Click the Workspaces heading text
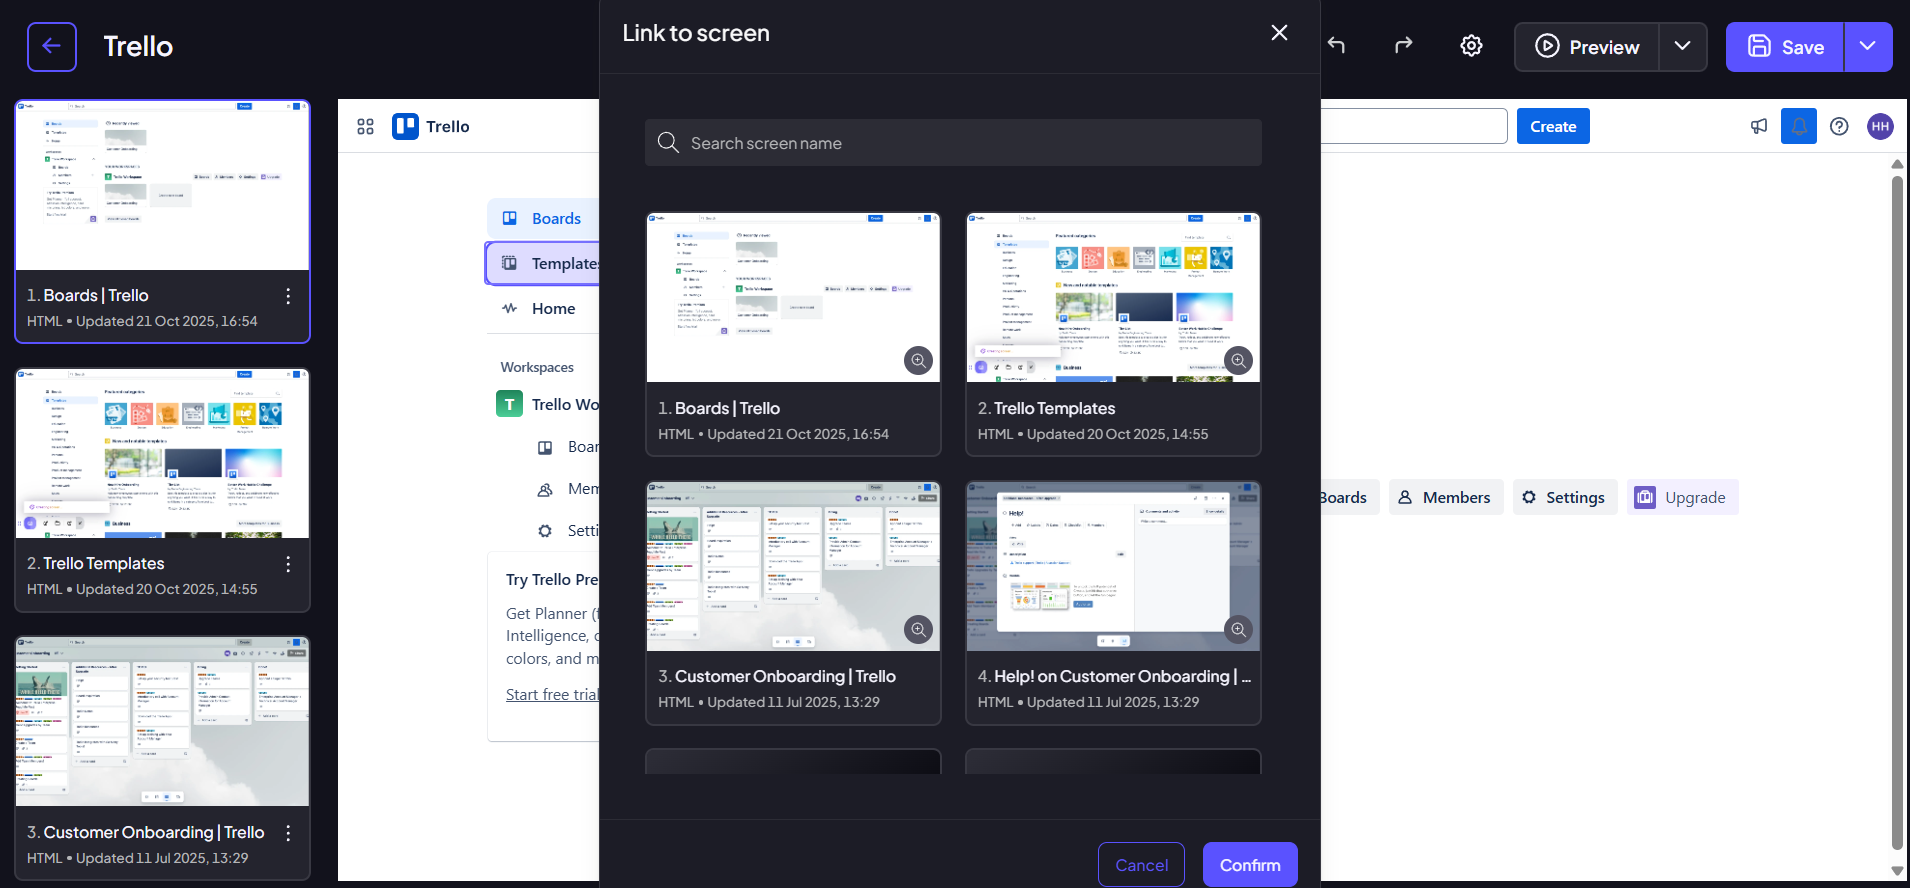 537,367
